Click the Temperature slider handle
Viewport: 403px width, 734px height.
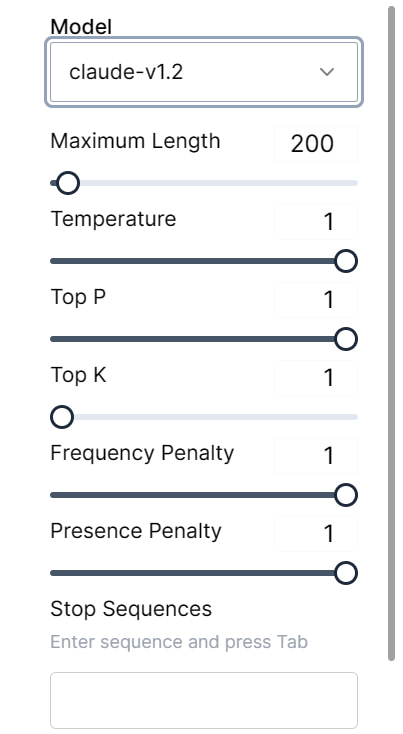coord(346,261)
